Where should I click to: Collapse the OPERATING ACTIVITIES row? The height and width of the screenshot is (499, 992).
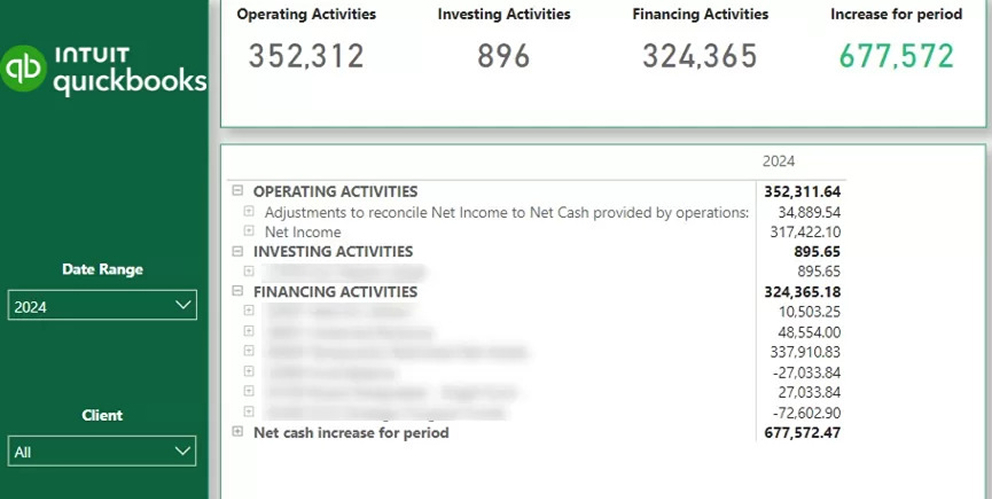(x=238, y=191)
